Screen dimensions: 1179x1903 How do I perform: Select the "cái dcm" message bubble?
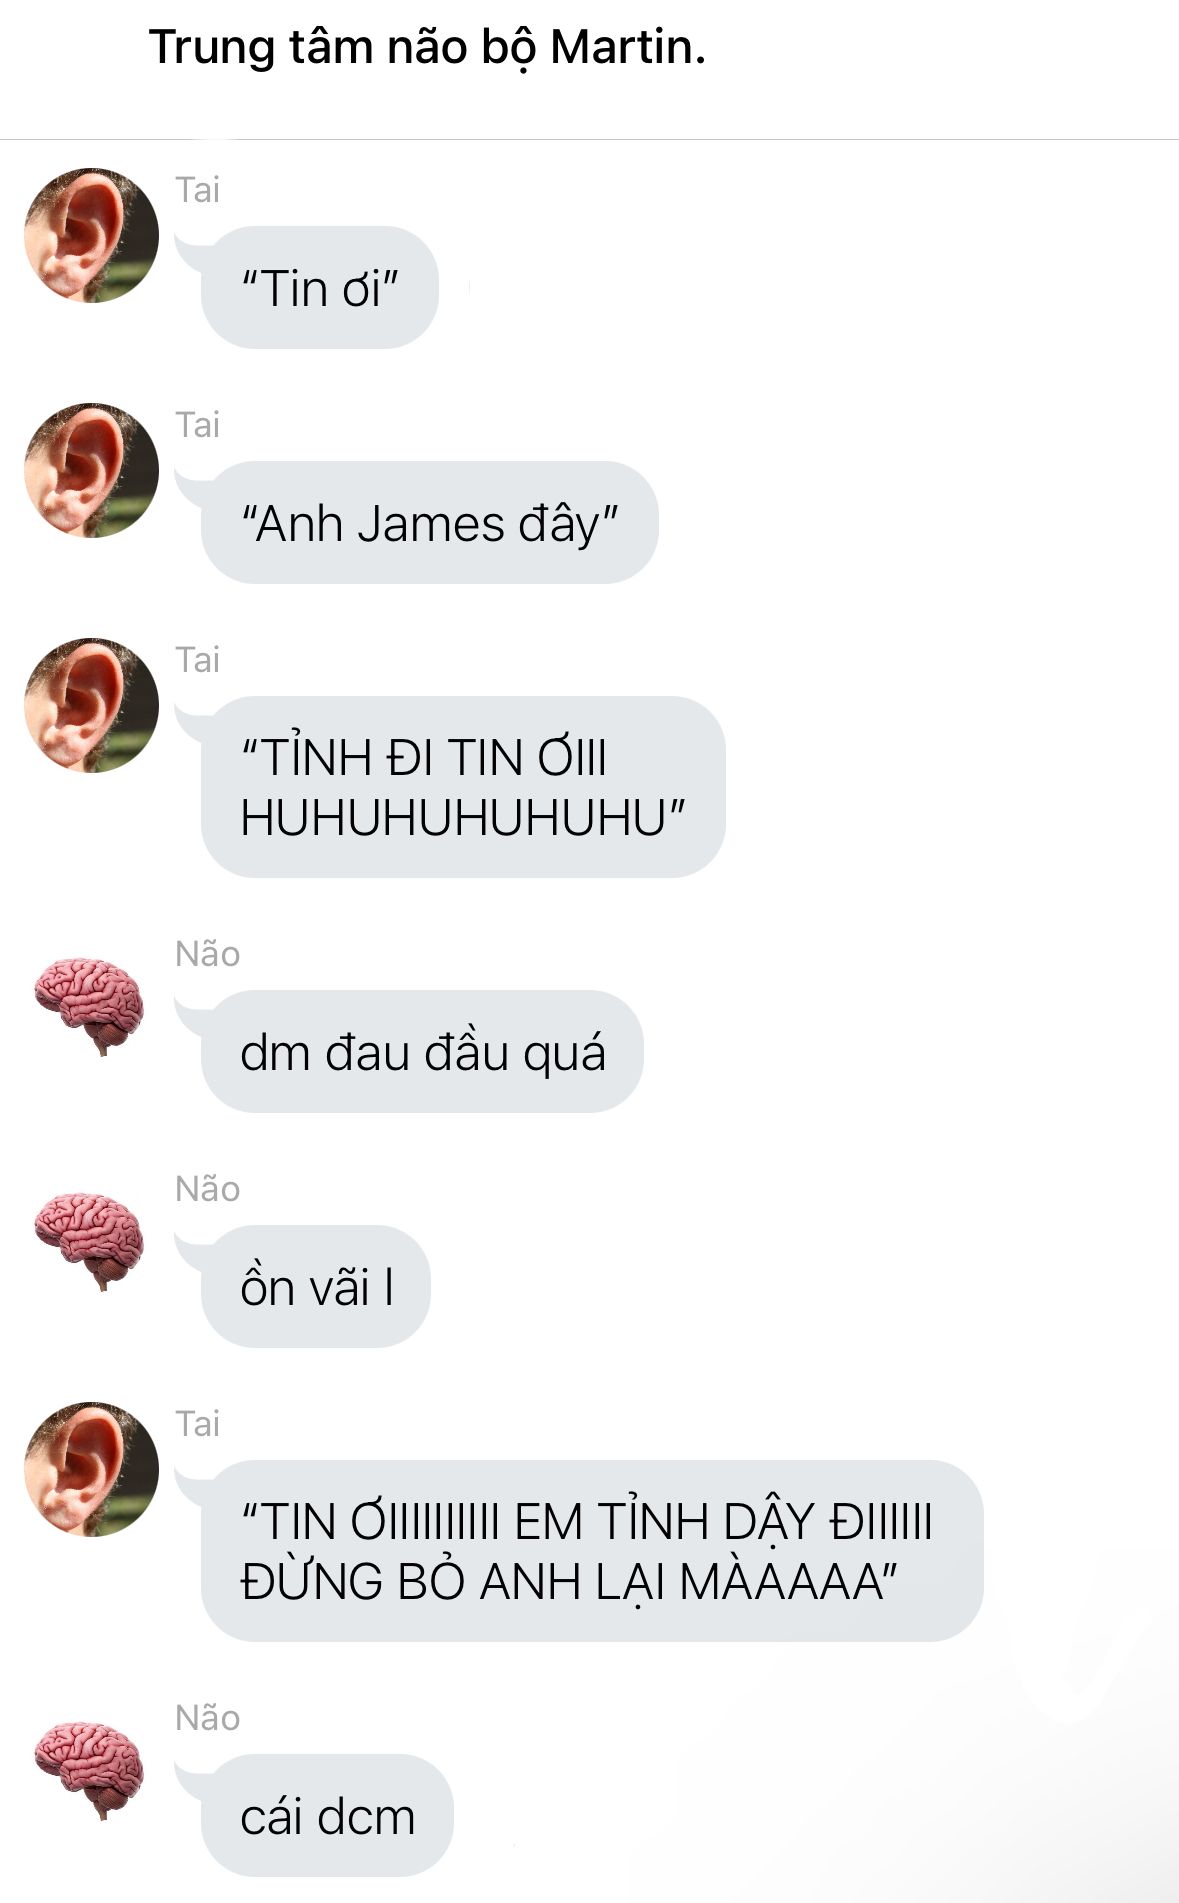pyautogui.click(x=327, y=1816)
